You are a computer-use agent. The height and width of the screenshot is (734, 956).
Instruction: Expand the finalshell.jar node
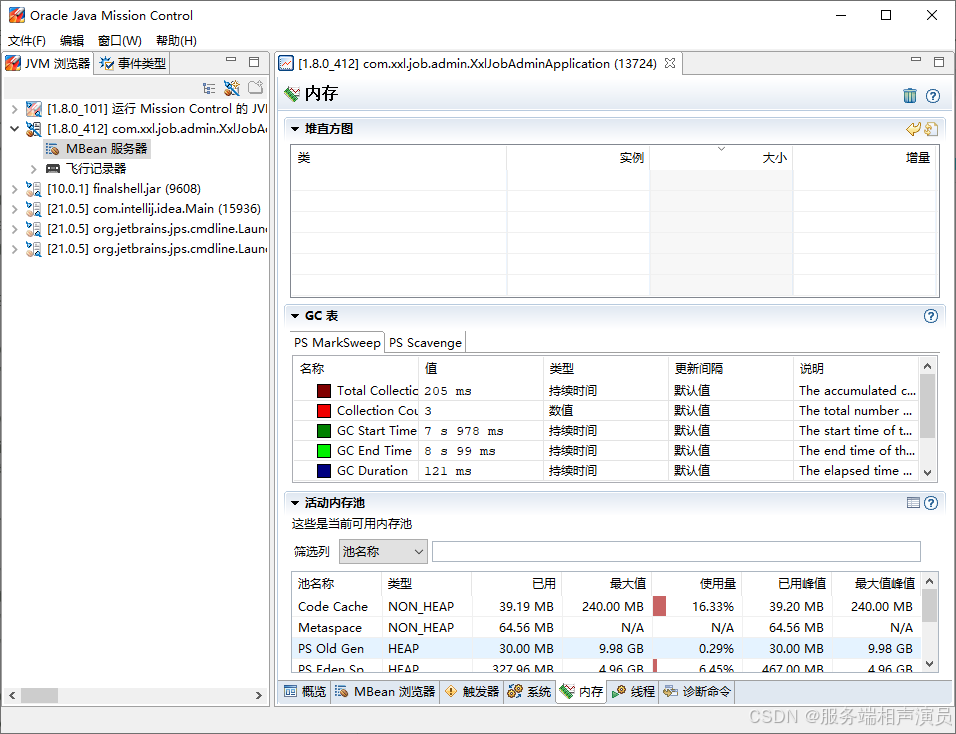14,189
